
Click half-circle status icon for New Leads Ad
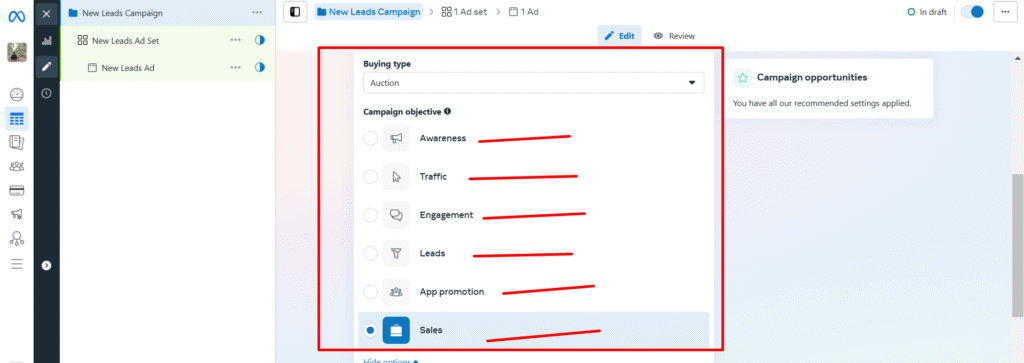click(x=260, y=68)
